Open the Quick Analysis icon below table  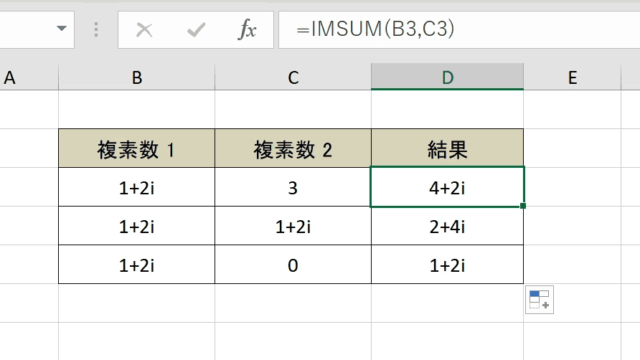point(539,300)
